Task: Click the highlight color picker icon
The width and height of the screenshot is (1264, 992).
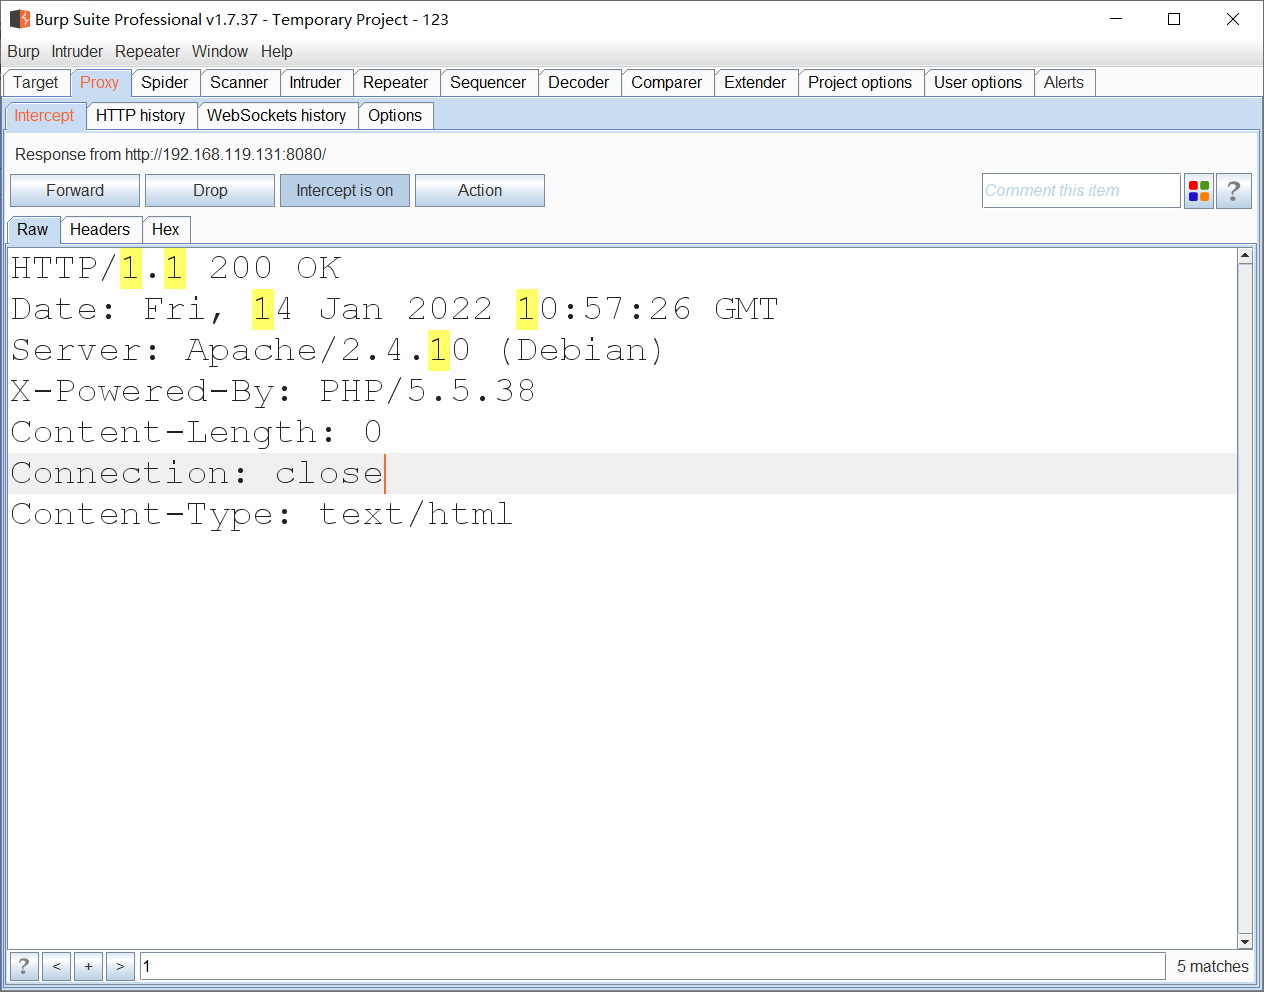Action: pos(1199,190)
